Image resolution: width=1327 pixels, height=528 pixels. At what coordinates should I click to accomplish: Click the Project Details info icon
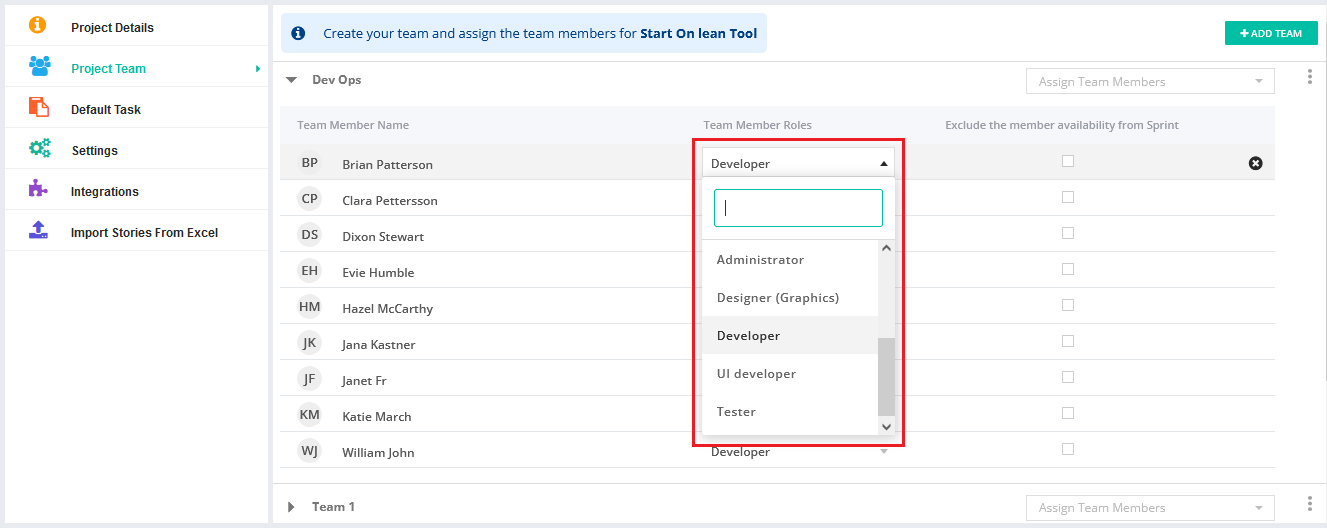click(x=38, y=26)
